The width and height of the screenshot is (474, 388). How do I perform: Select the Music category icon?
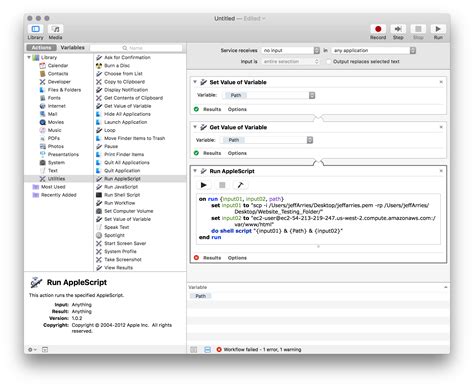(x=42, y=130)
